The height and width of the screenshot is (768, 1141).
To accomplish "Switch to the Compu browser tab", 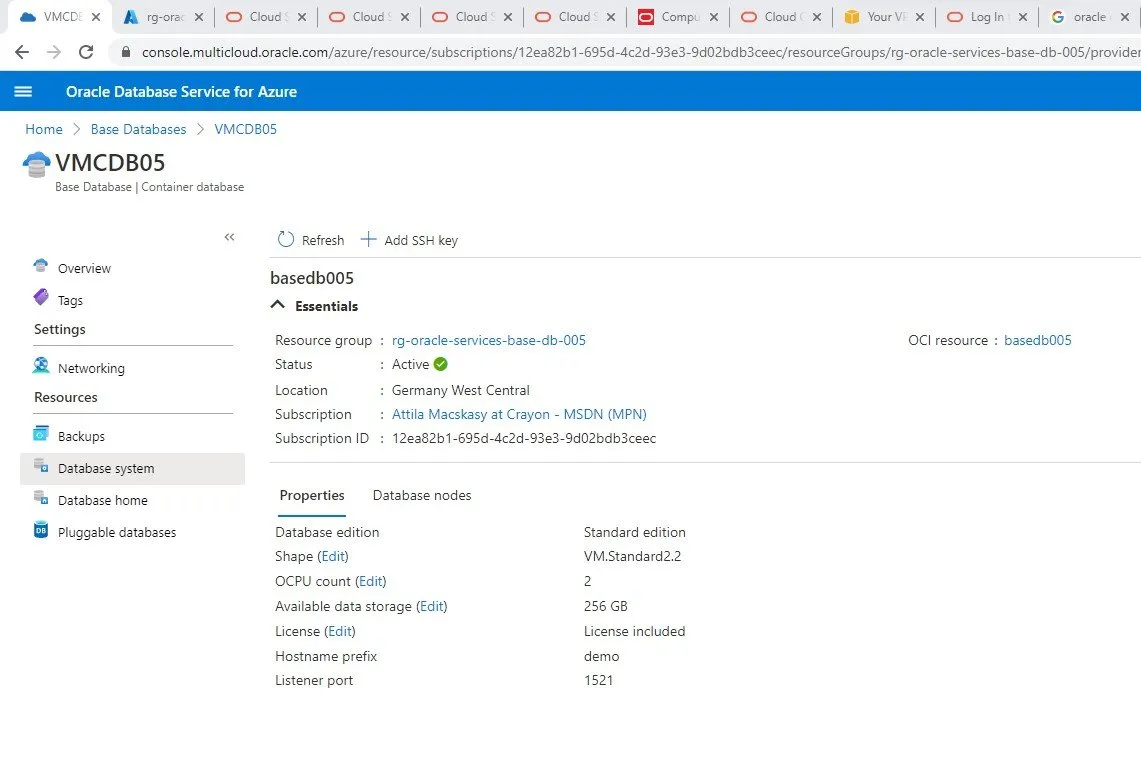I will pos(678,17).
